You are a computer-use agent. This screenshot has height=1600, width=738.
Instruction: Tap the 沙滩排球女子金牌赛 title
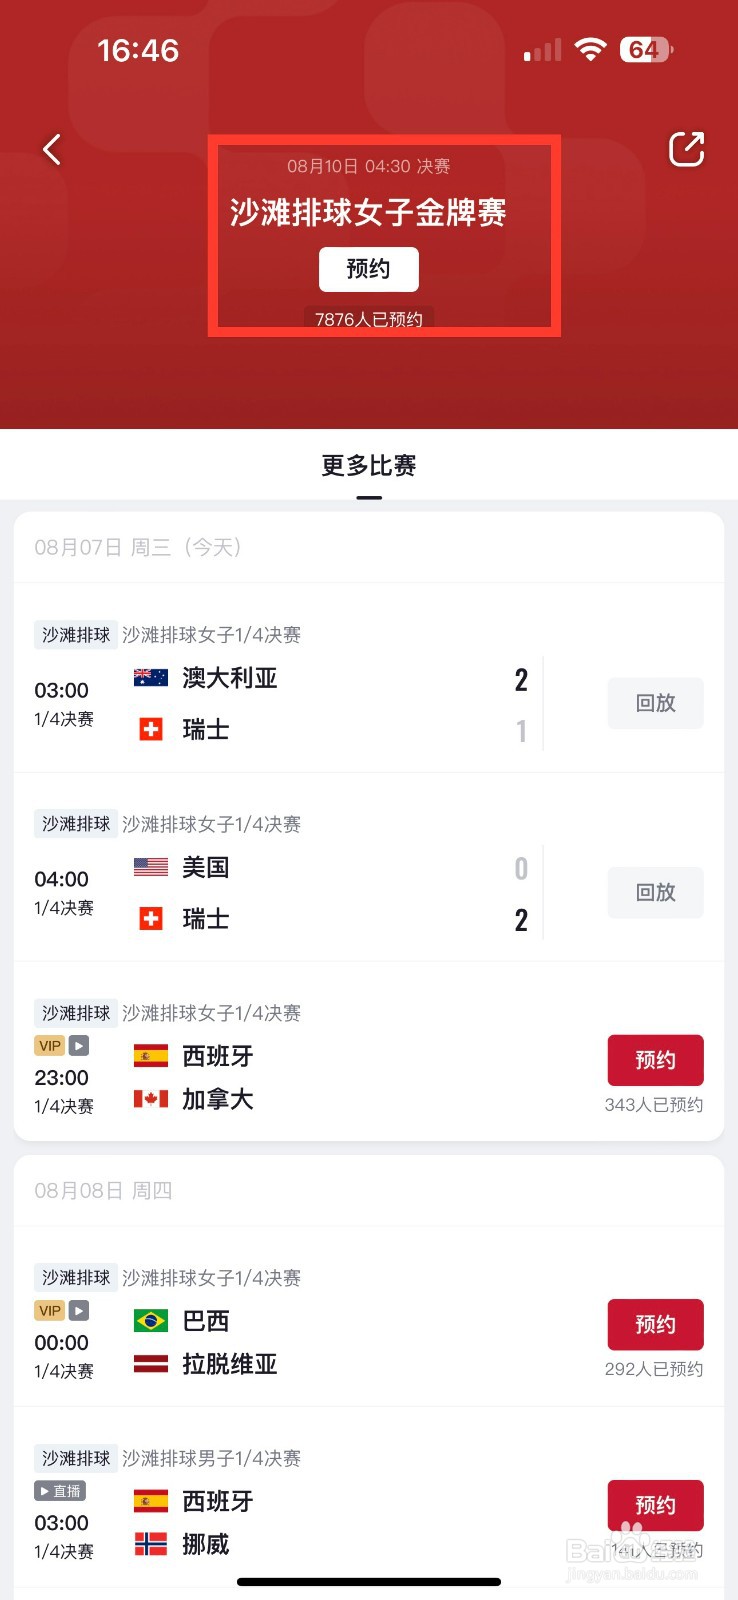(x=369, y=212)
